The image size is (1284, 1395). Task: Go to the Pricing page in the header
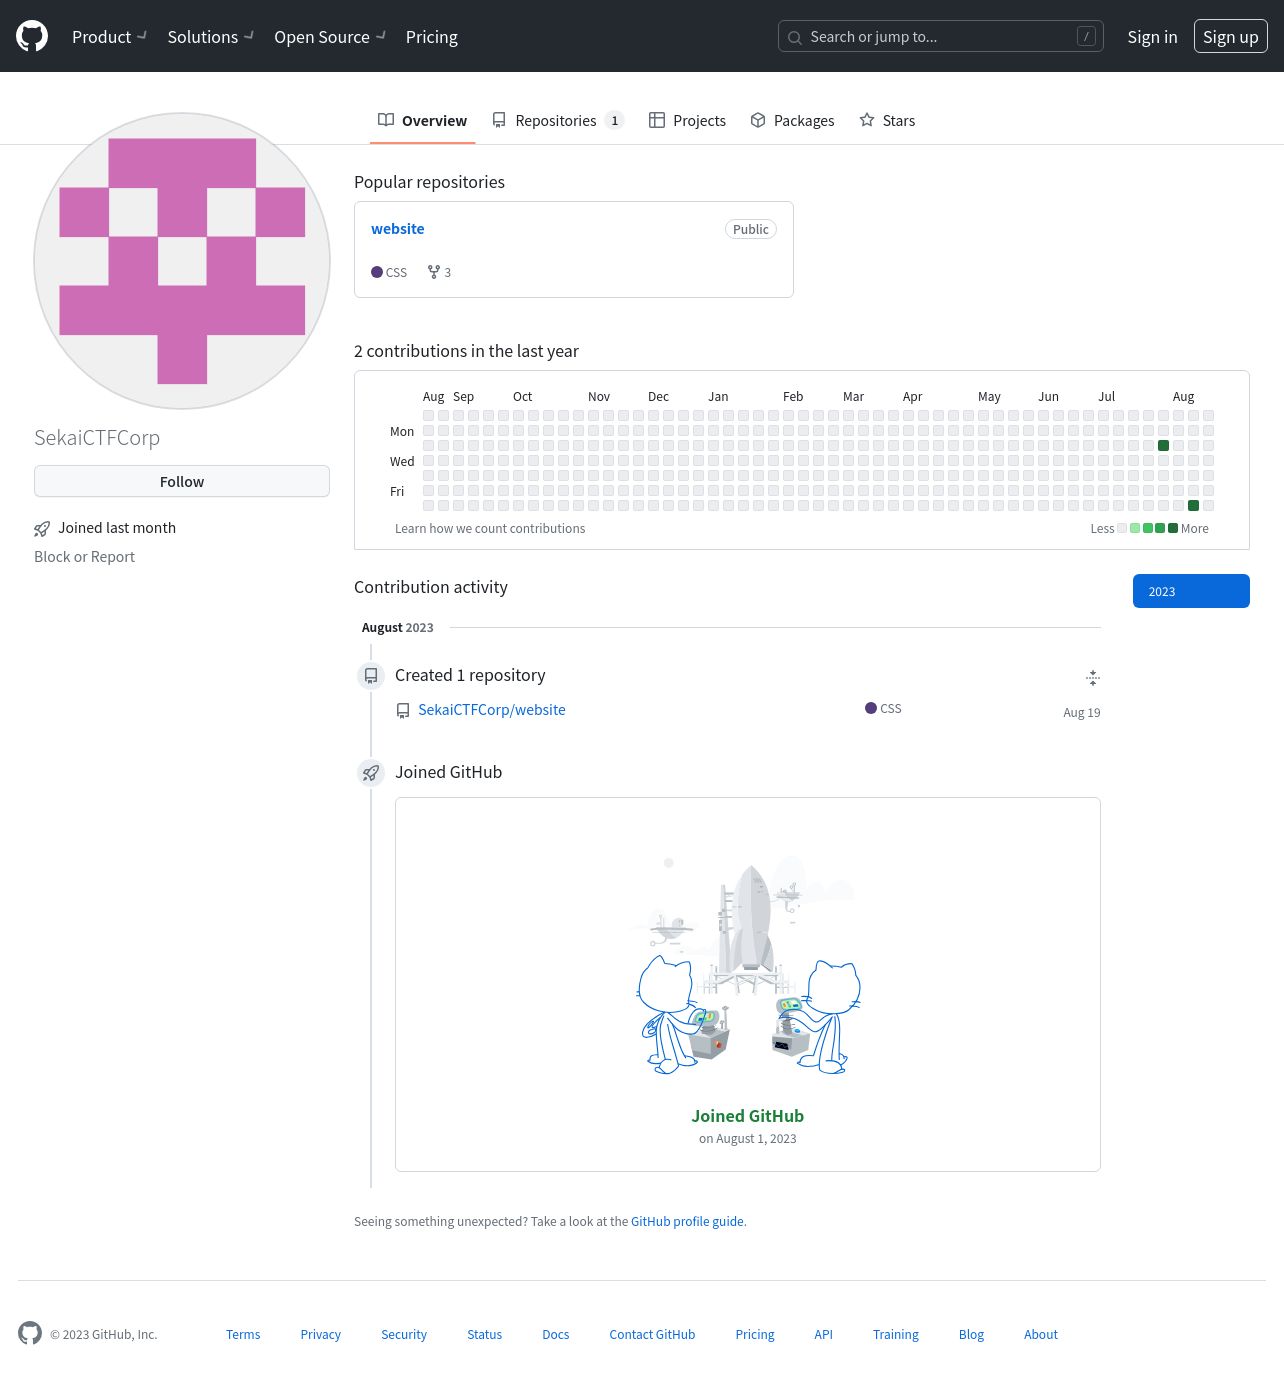[432, 37]
